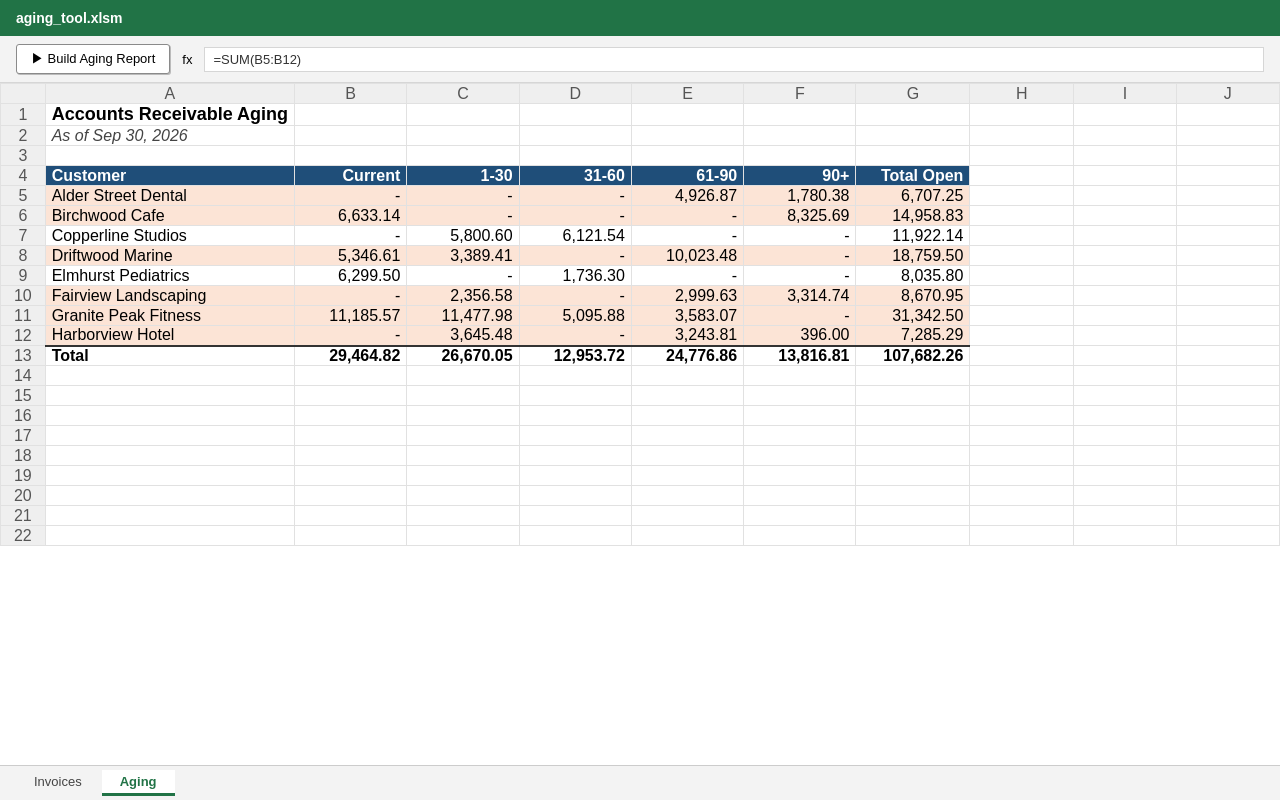Select row 4 header

point(23,176)
